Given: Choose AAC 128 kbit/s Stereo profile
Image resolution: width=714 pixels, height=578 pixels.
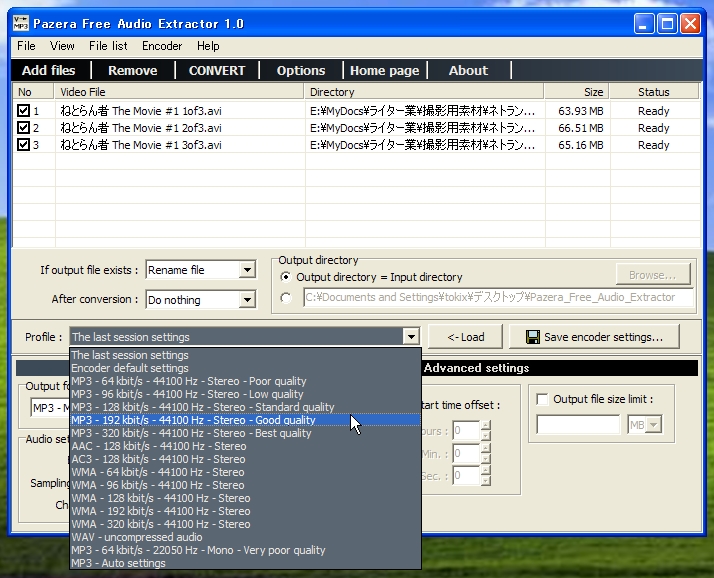Looking at the screenshot, I should (x=245, y=446).
